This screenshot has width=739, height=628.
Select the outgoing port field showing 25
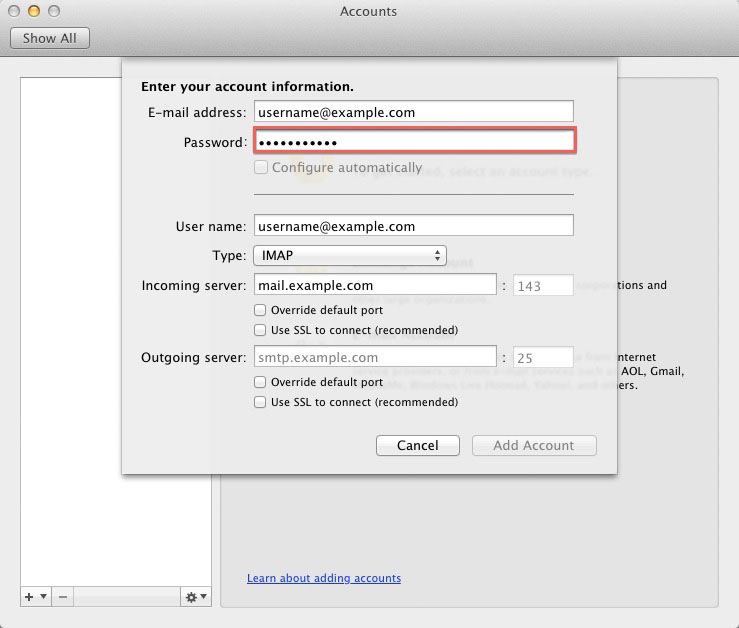tap(543, 357)
